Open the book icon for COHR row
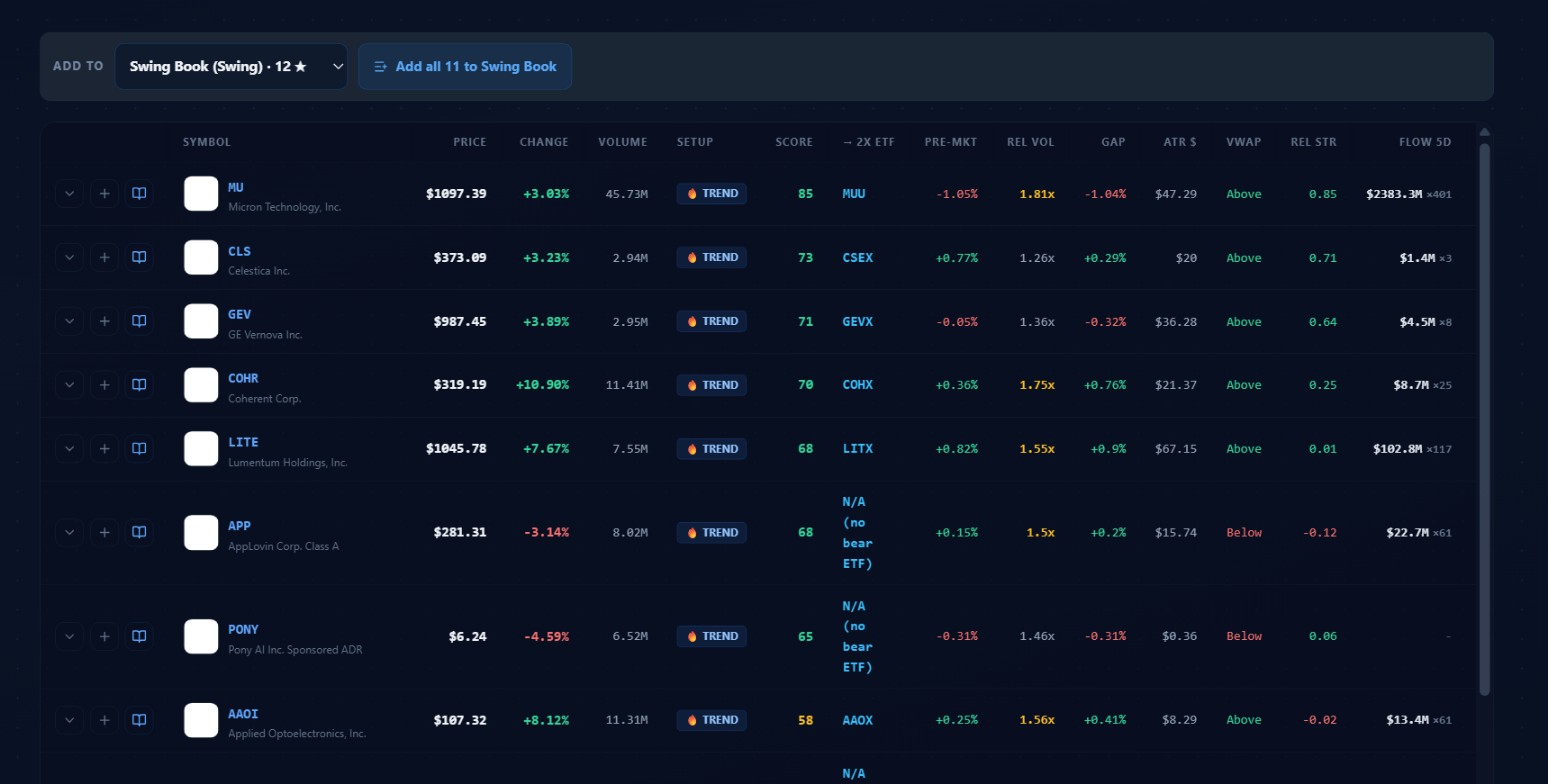The image size is (1548, 784). click(x=139, y=385)
